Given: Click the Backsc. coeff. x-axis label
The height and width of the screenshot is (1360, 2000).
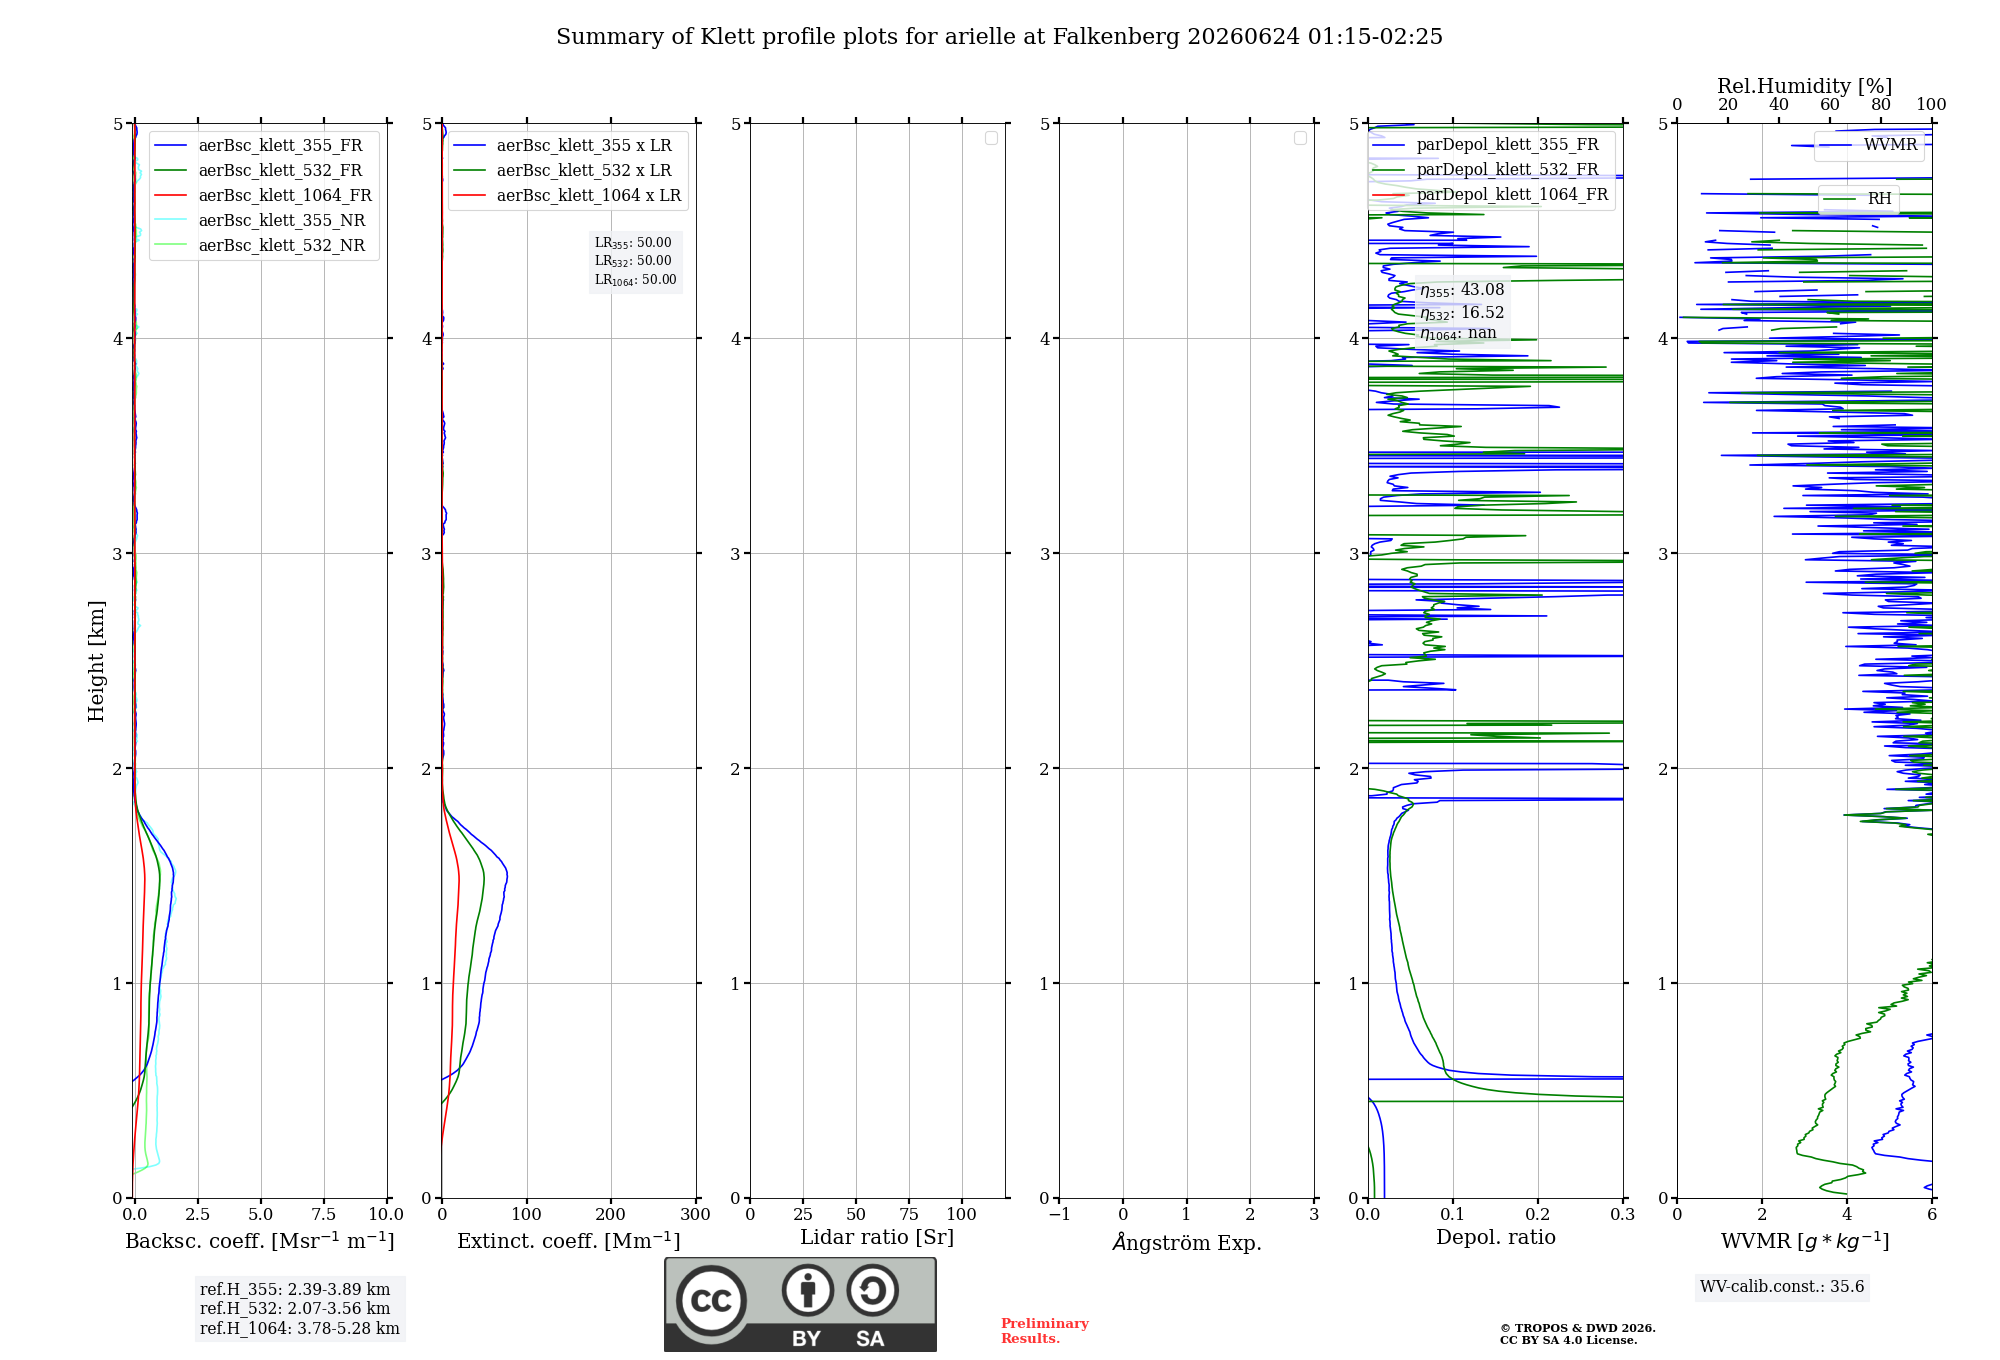Looking at the screenshot, I should pos(260,1241).
